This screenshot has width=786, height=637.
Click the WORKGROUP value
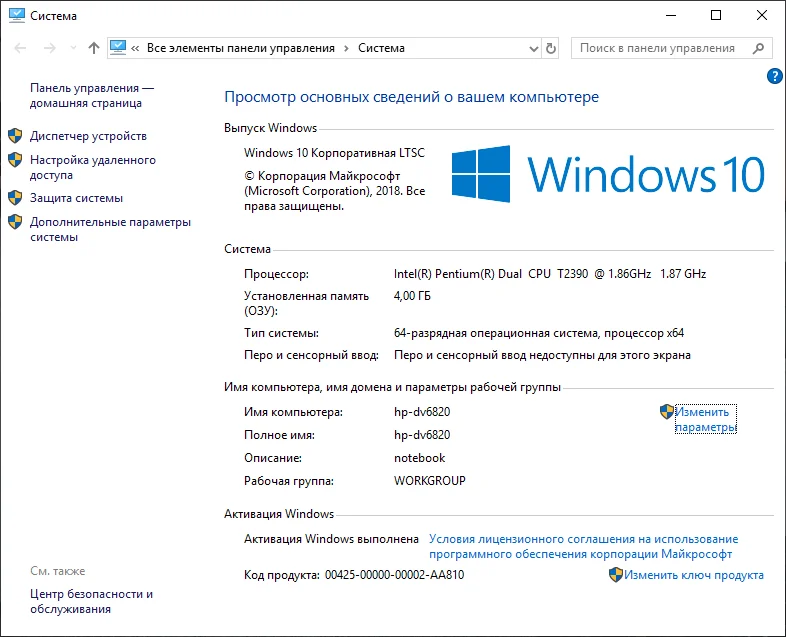click(430, 481)
